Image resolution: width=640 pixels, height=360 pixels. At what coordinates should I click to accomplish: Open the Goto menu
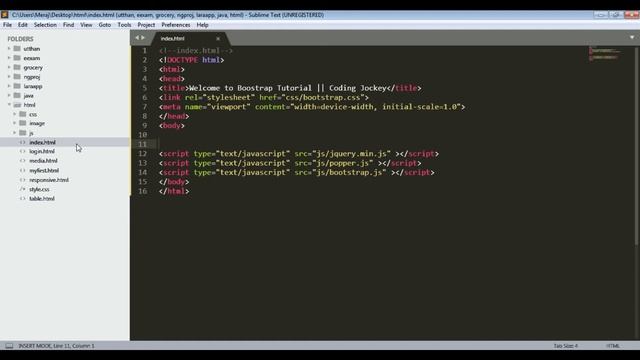tap(104, 25)
